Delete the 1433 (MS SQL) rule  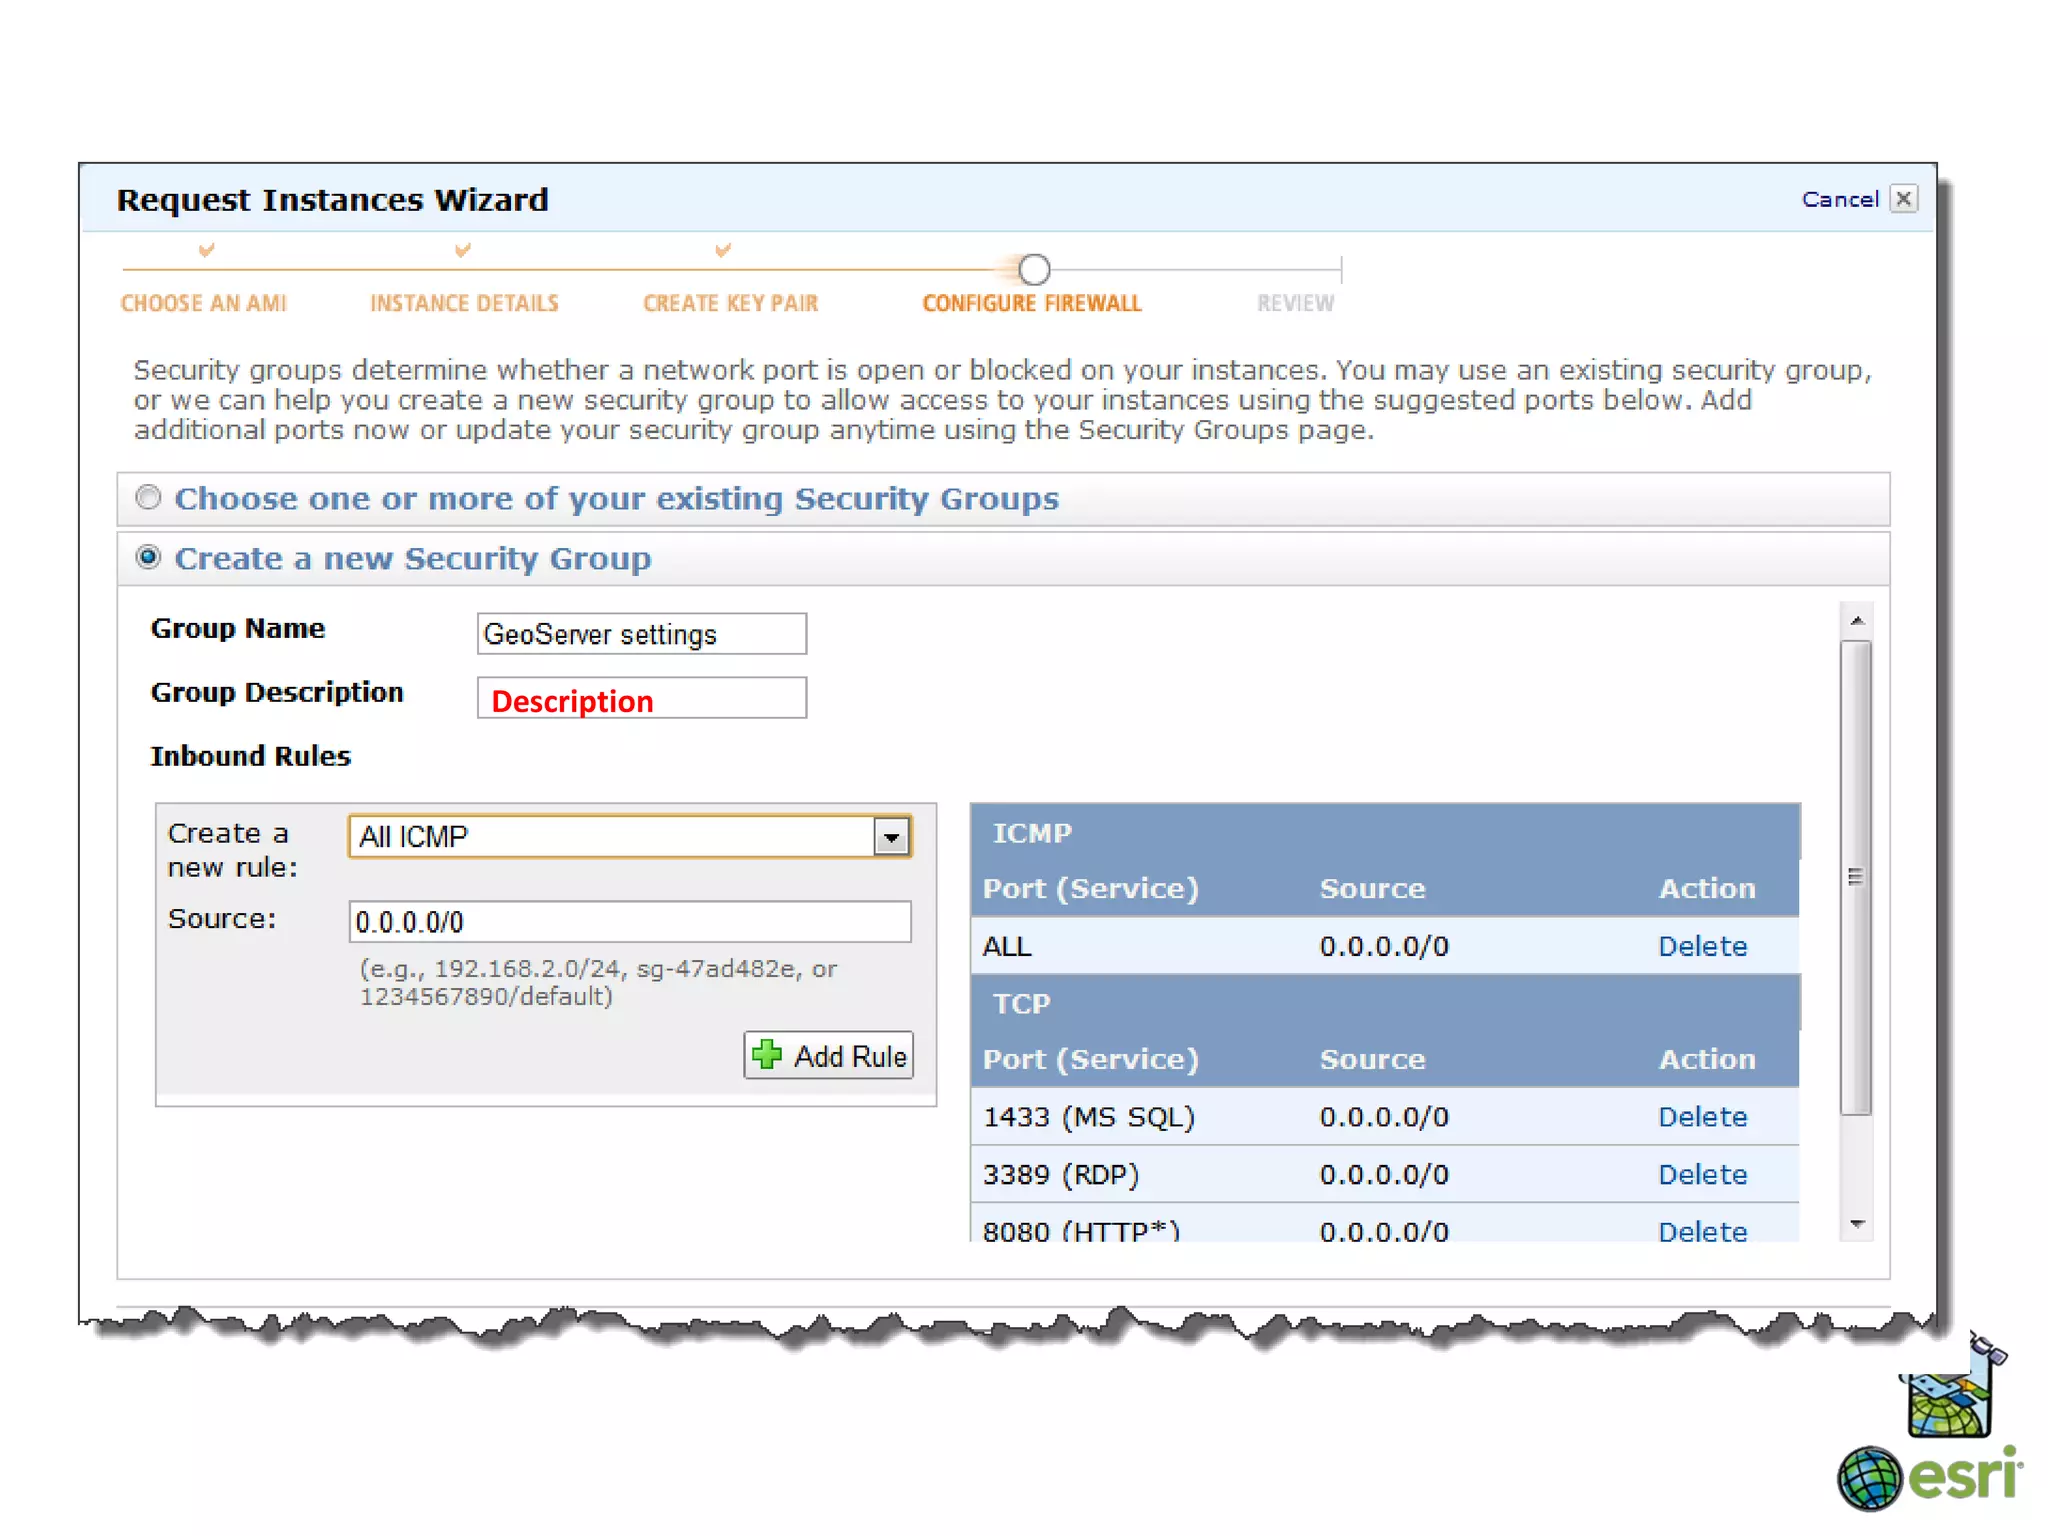point(1702,1116)
